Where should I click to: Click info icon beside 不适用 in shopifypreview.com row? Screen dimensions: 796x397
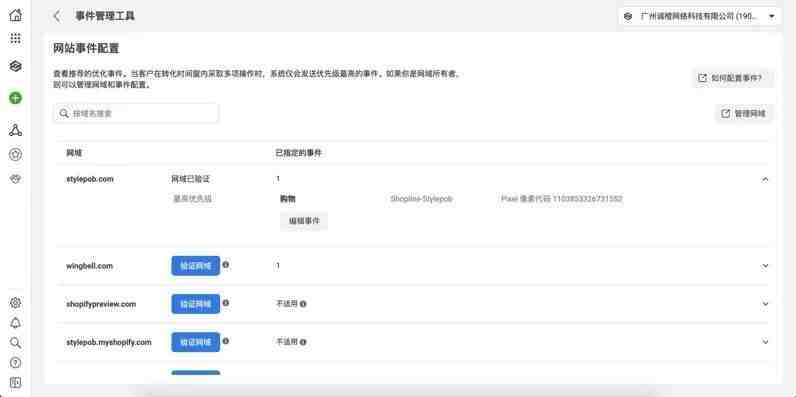(303, 304)
